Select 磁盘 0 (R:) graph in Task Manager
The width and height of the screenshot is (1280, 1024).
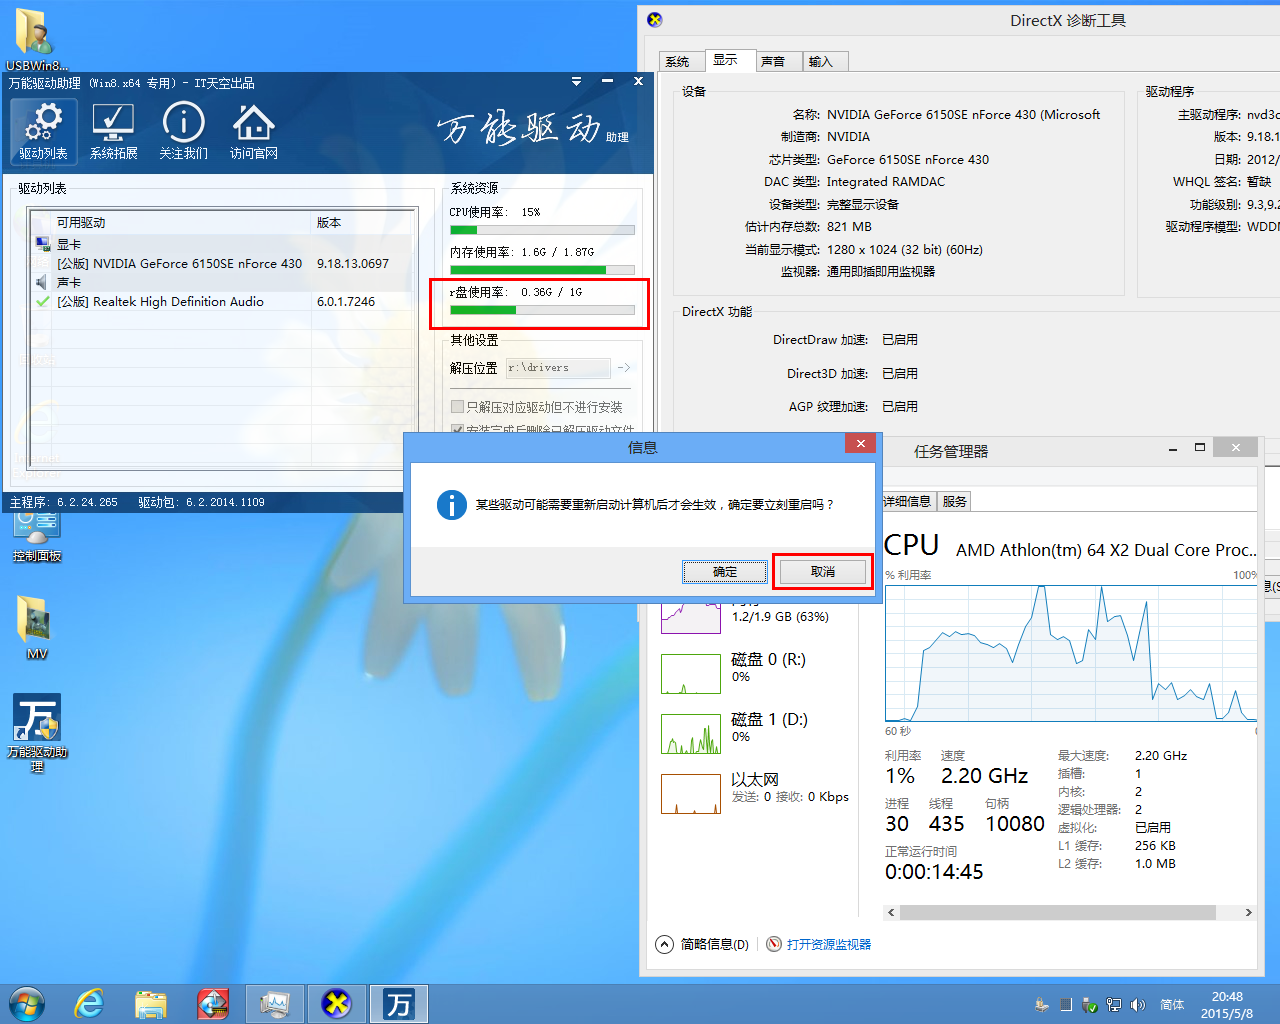pos(691,674)
